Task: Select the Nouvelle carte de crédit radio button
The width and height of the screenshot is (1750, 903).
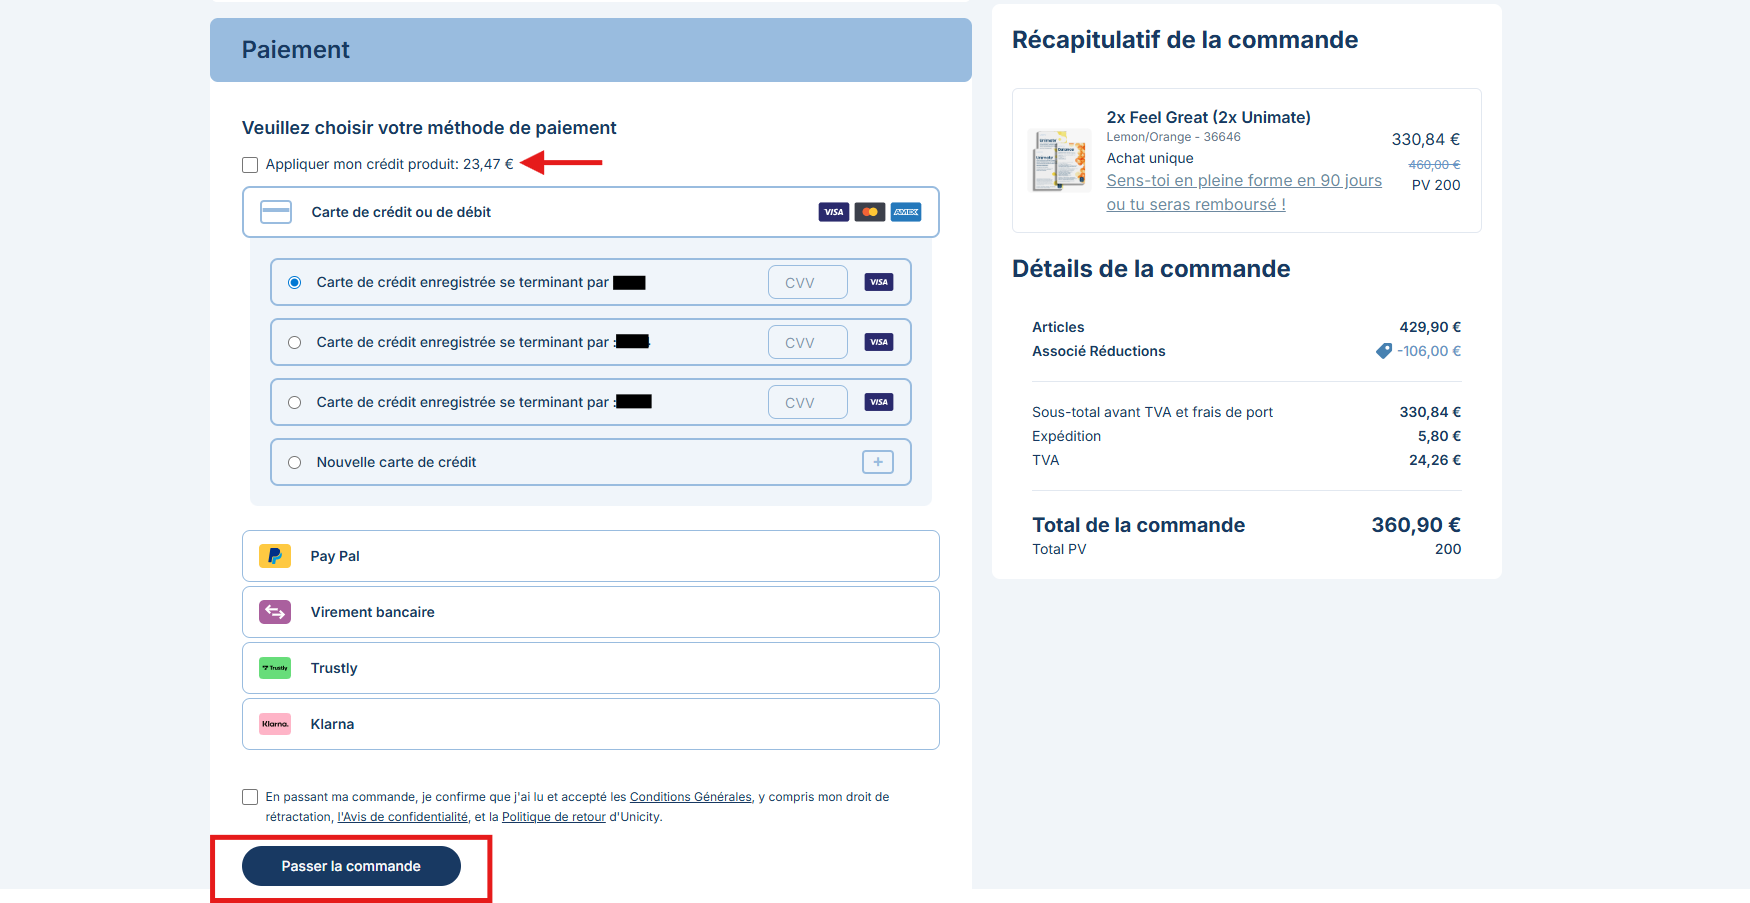Action: 295,462
